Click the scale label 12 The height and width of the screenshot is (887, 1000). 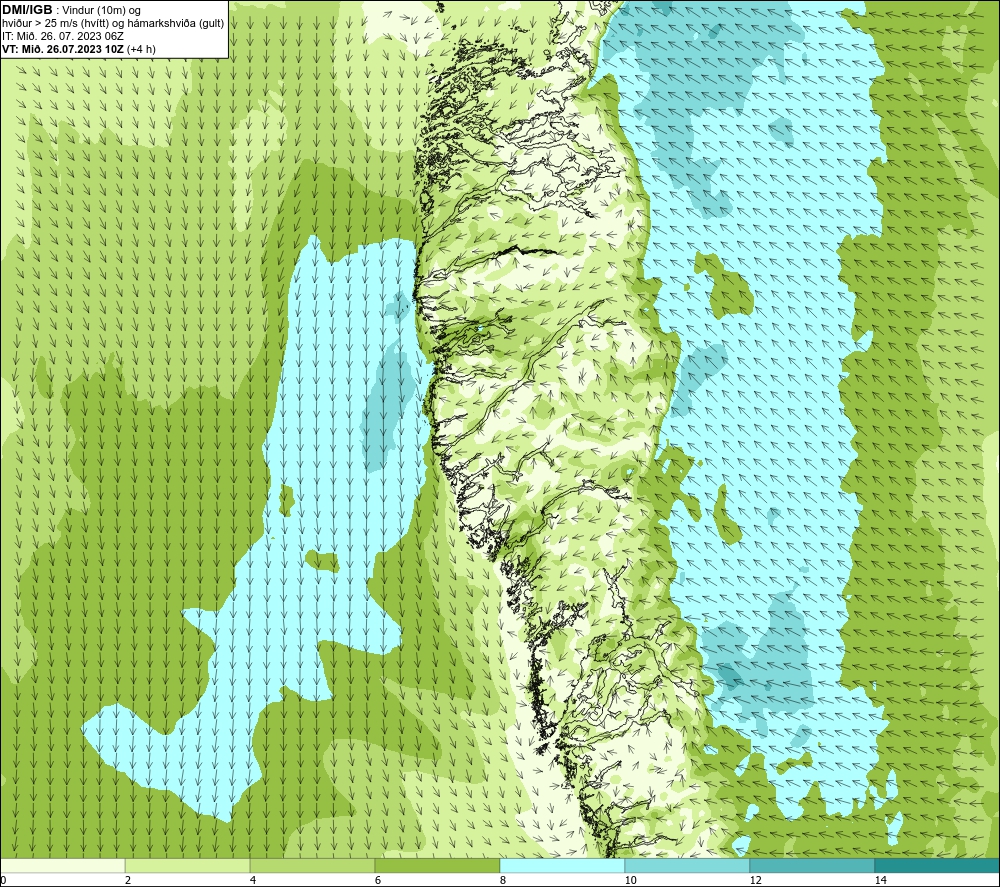pos(755,880)
